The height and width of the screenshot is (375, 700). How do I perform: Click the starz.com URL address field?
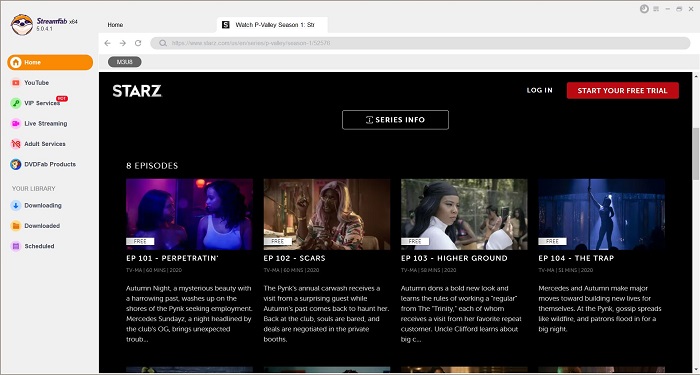[420, 43]
